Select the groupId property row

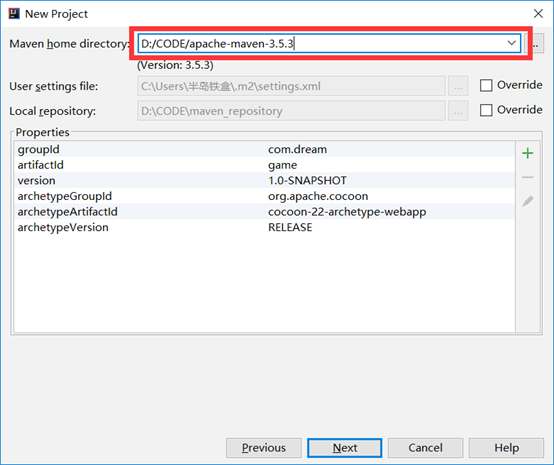pyautogui.click(x=264, y=149)
